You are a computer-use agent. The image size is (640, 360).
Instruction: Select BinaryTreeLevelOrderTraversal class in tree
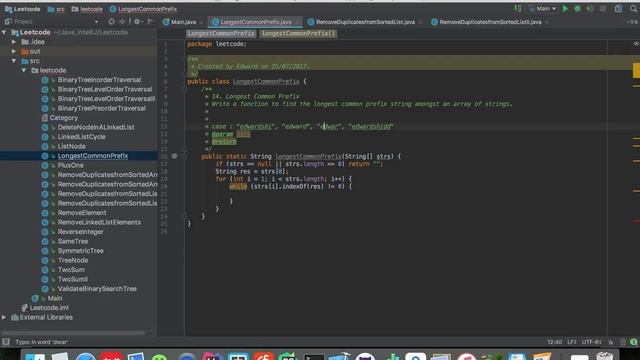pyautogui.click(x=105, y=89)
